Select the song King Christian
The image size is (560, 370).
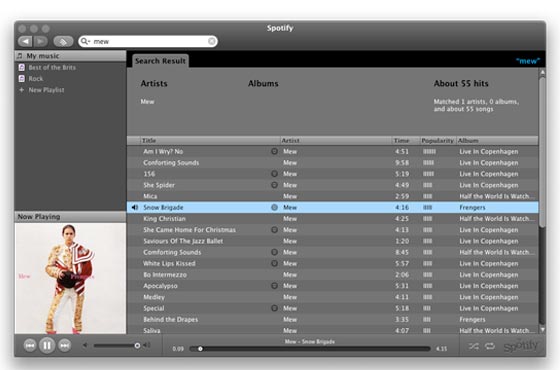165,219
